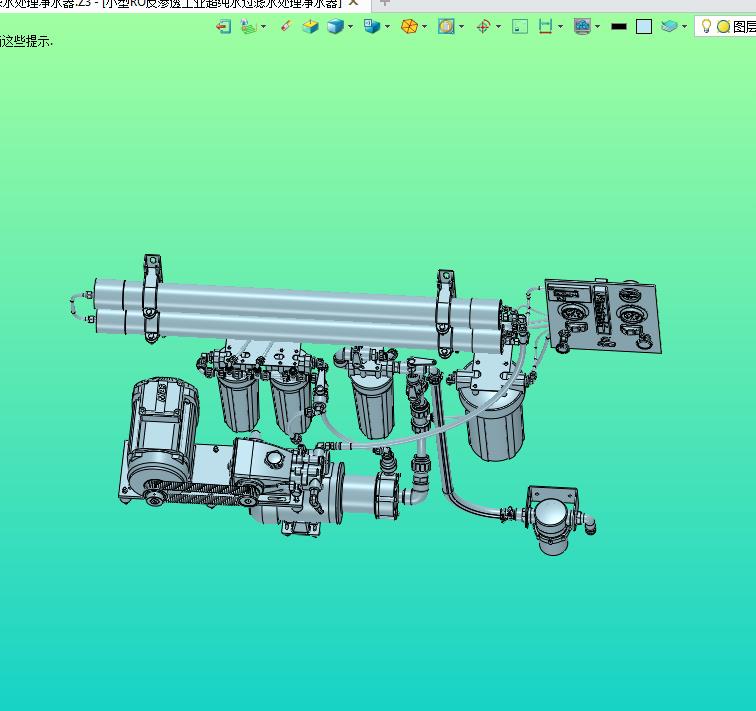Toggle the yellow circle layer indicator
756x711 pixels.
(x=723, y=27)
